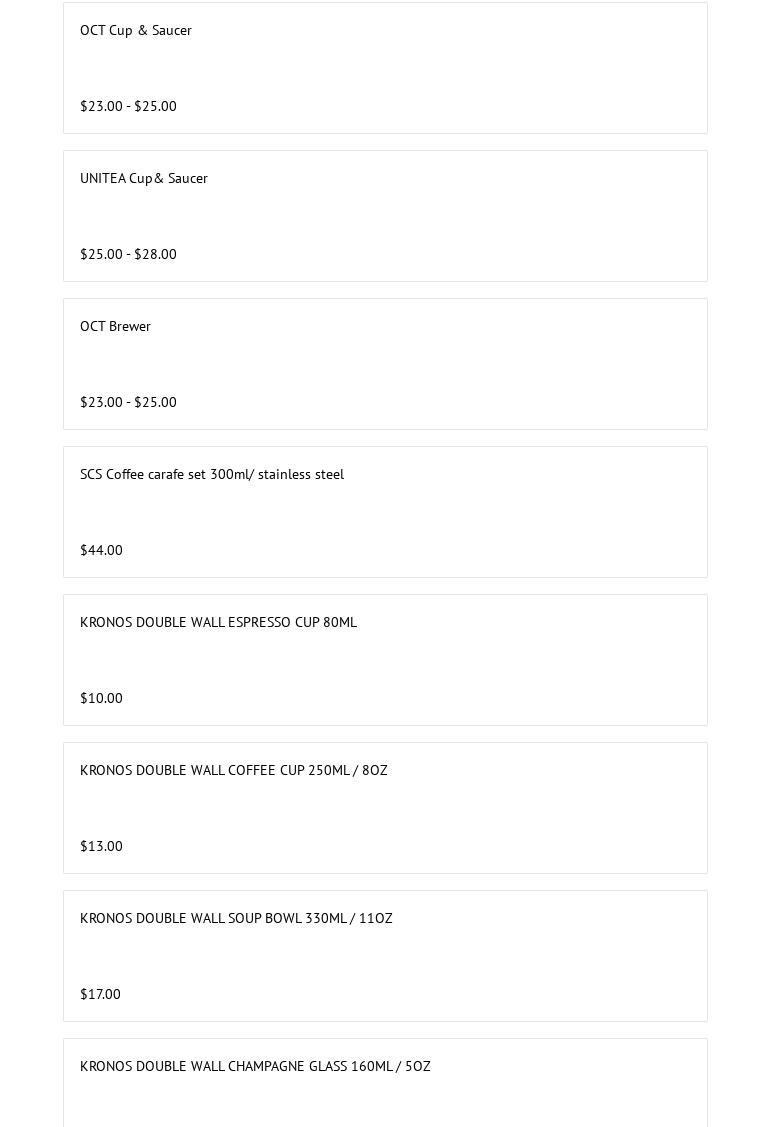Image resolution: width=770 pixels, height=1127 pixels.
Task: Select the $25.00 - $28.00 price text
Action: 128,254
